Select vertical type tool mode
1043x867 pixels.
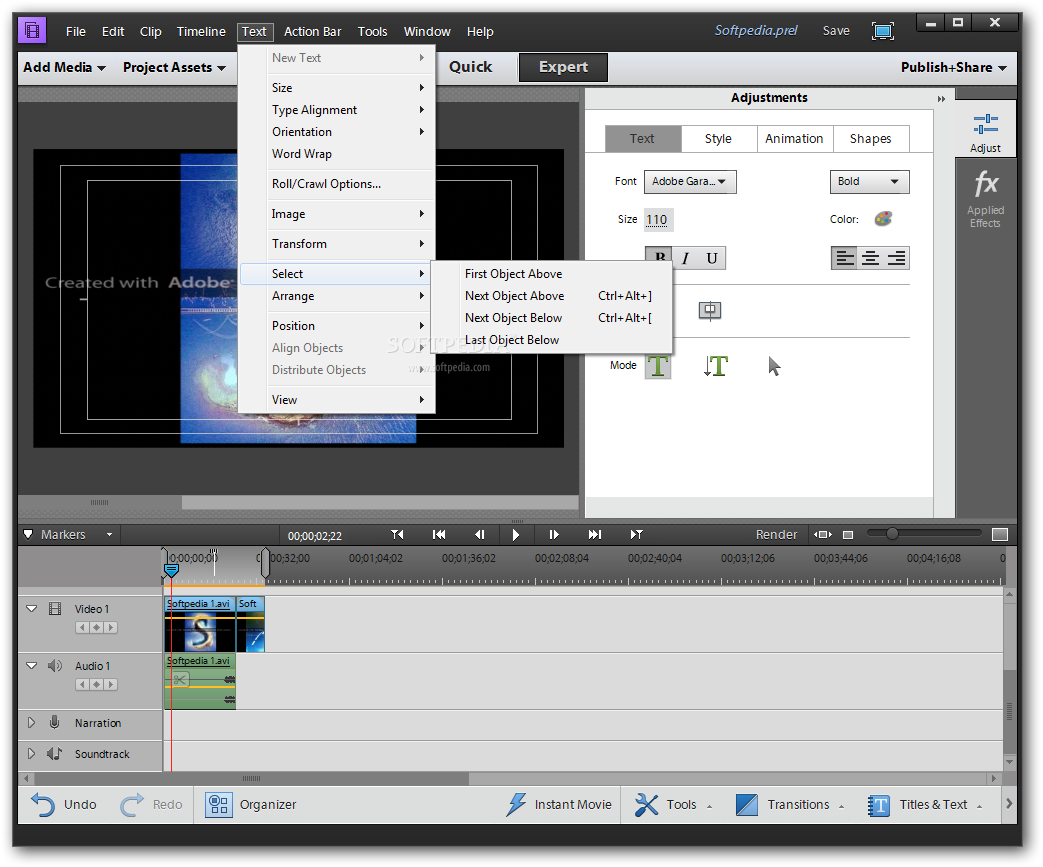point(716,365)
